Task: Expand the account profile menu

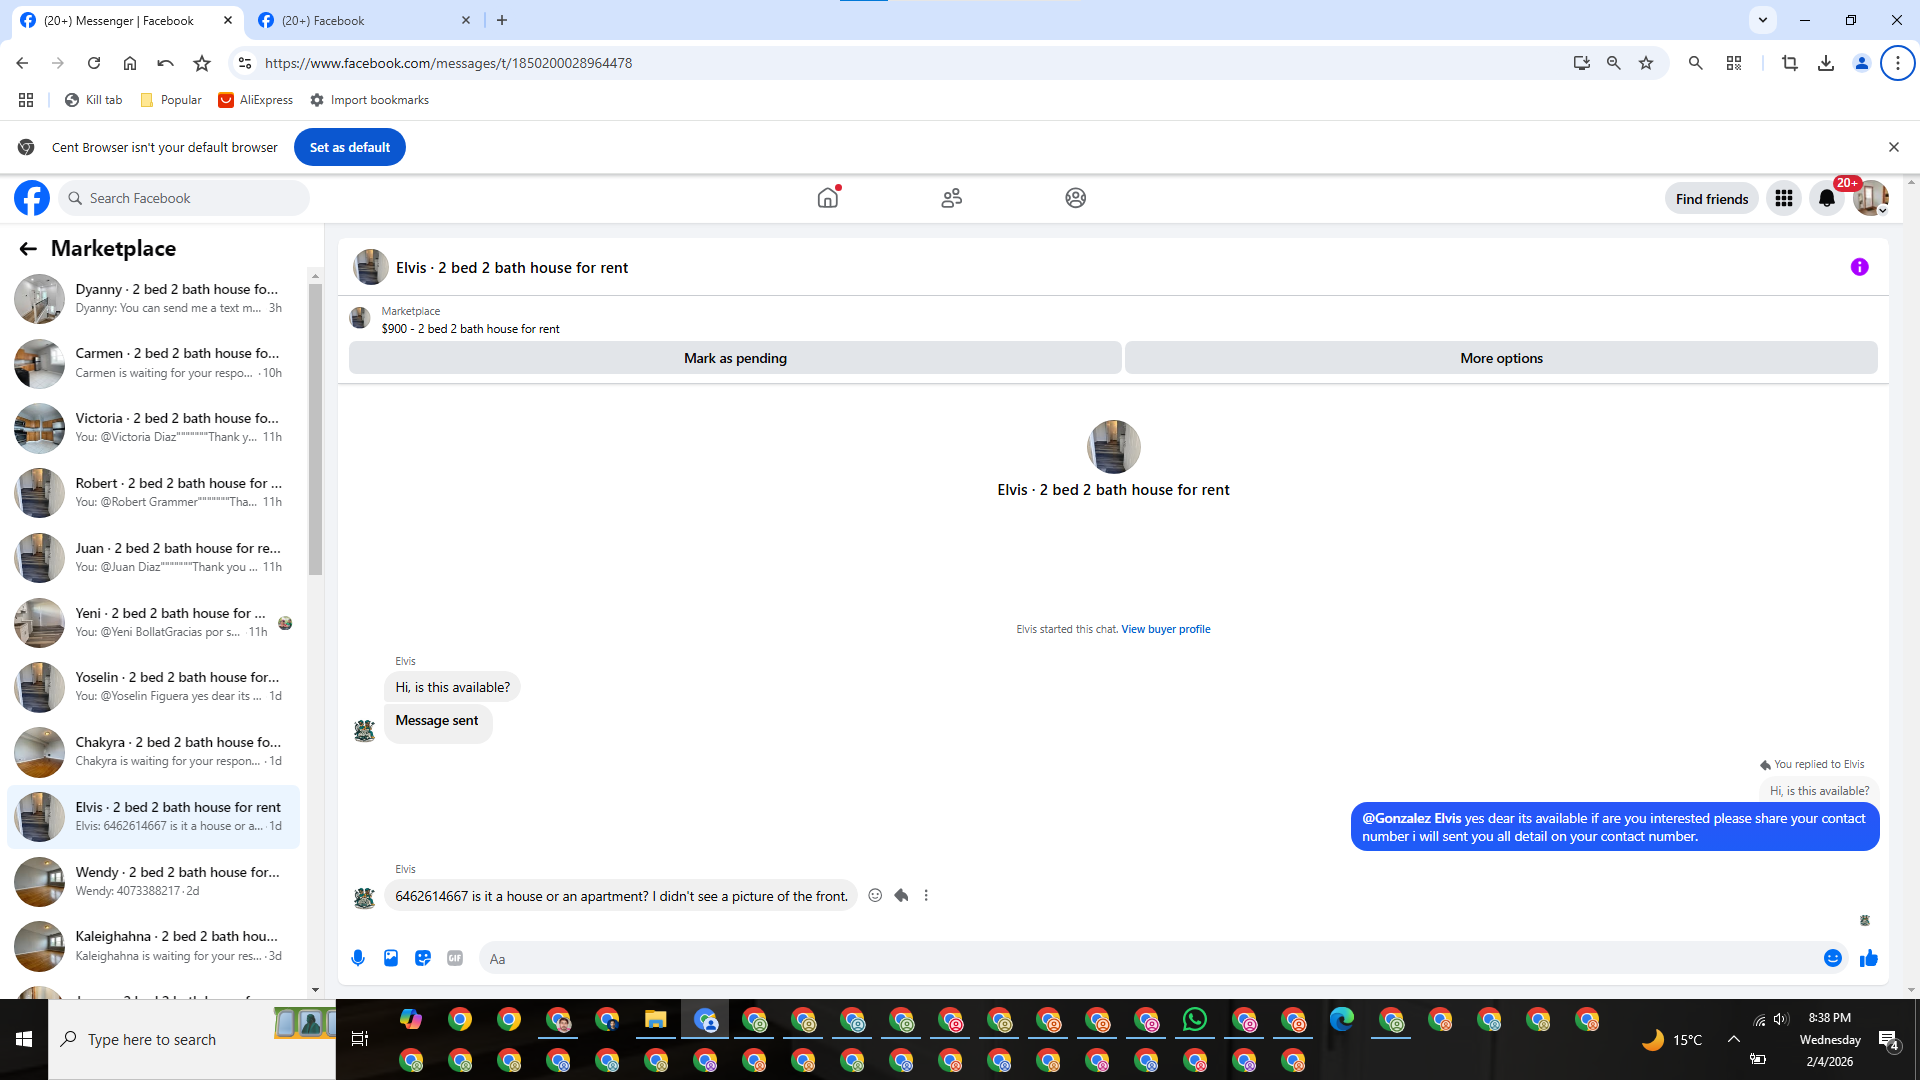Action: click(1871, 198)
